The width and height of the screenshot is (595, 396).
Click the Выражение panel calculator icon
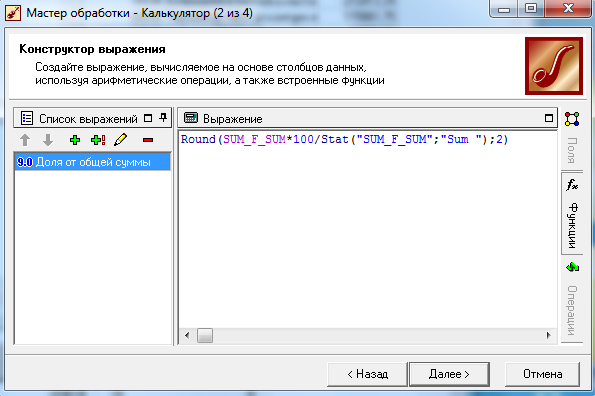click(x=191, y=118)
